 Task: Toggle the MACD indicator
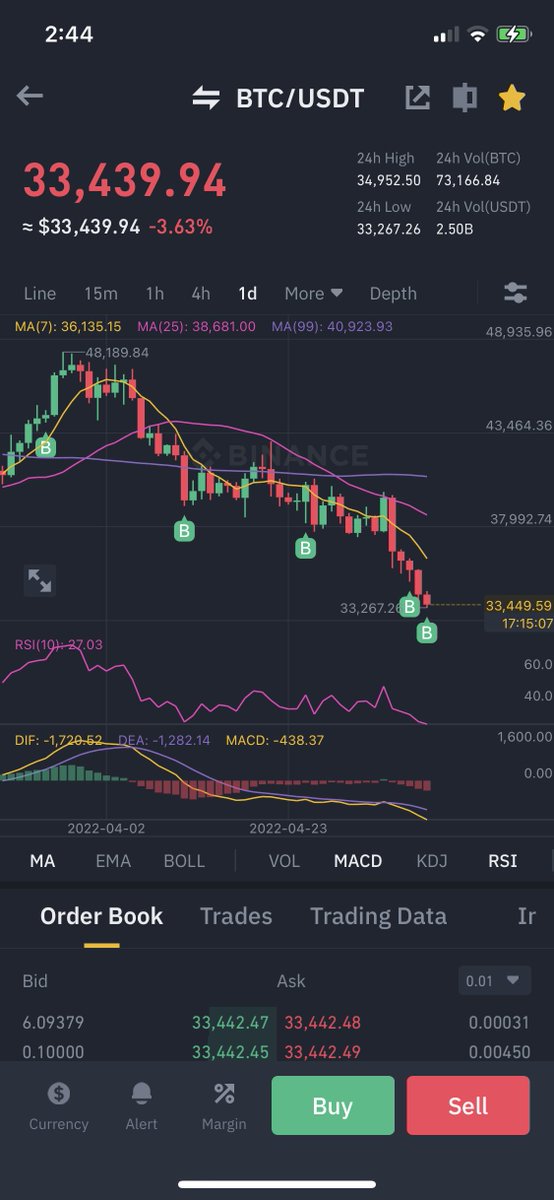[358, 861]
